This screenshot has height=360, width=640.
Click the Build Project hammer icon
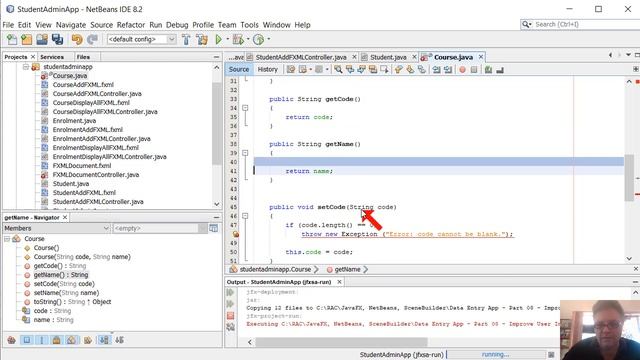pos(186,40)
